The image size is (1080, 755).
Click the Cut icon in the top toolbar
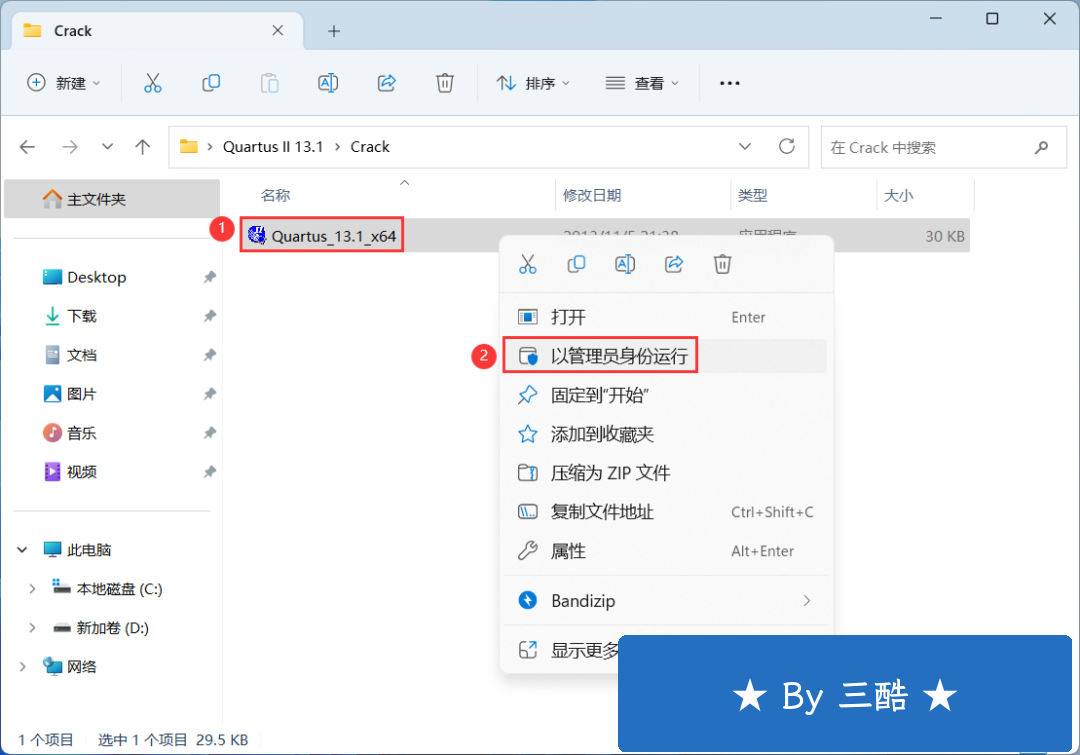click(153, 83)
